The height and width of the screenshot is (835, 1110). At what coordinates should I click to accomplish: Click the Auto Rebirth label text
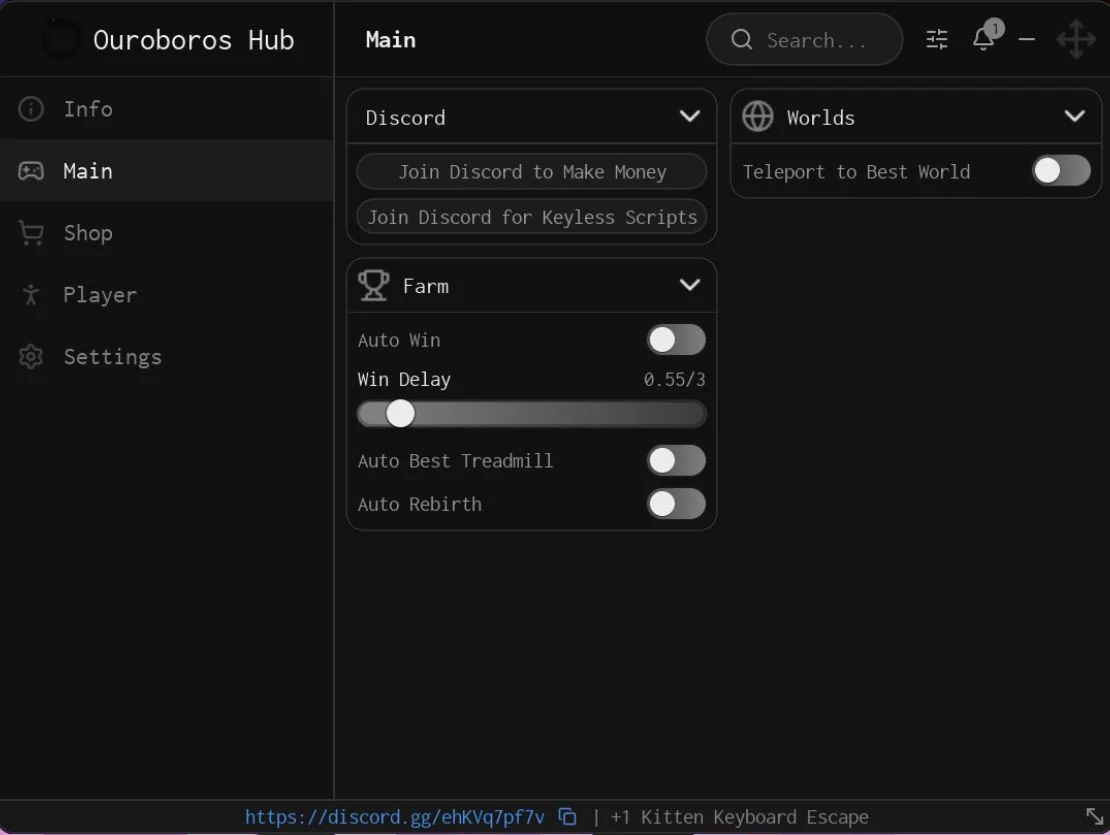click(x=420, y=505)
